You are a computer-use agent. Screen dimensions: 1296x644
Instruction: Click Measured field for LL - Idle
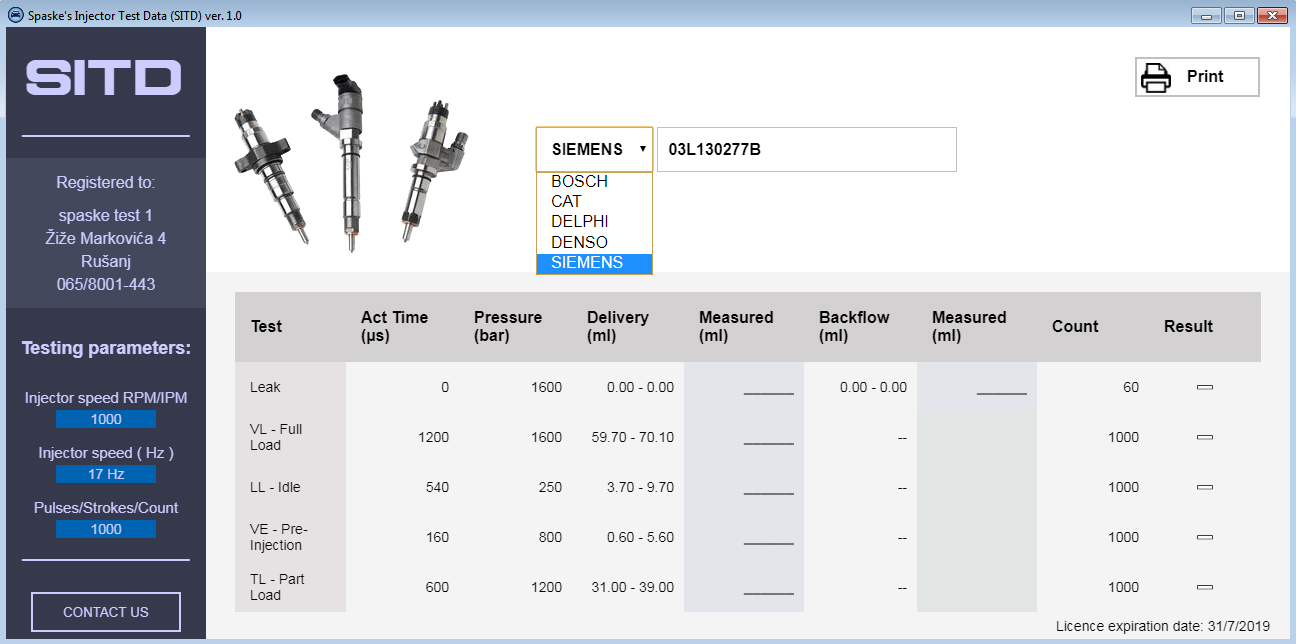tap(767, 488)
